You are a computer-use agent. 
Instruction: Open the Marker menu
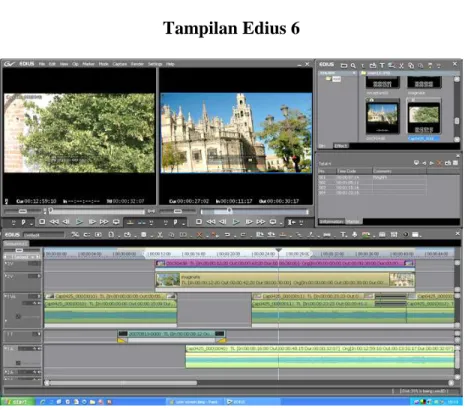tap(88, 64)
